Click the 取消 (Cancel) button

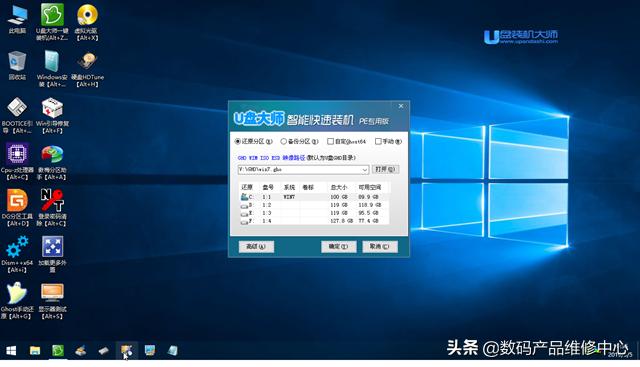pos(380,247)
